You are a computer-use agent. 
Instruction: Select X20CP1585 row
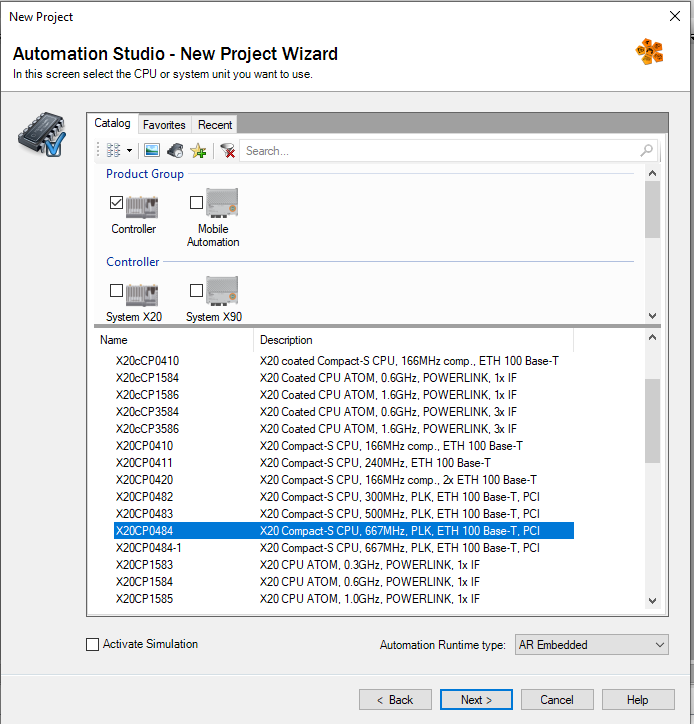pyautogui.click(x=344, y=599)
